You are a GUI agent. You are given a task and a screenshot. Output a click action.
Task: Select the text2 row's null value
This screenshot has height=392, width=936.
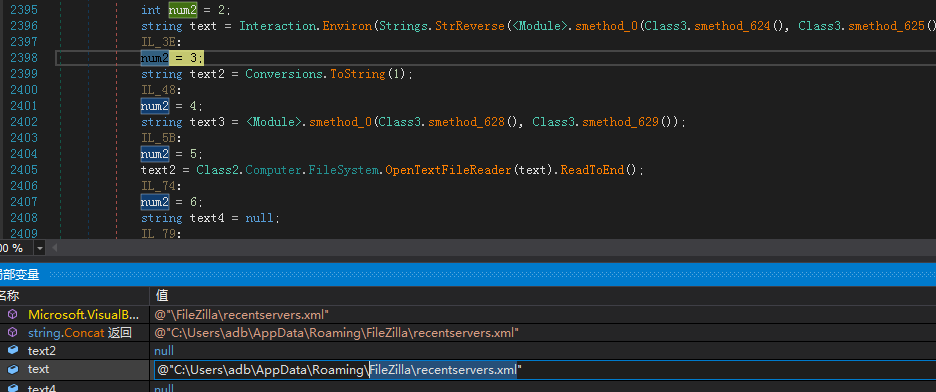pos(164,351)
